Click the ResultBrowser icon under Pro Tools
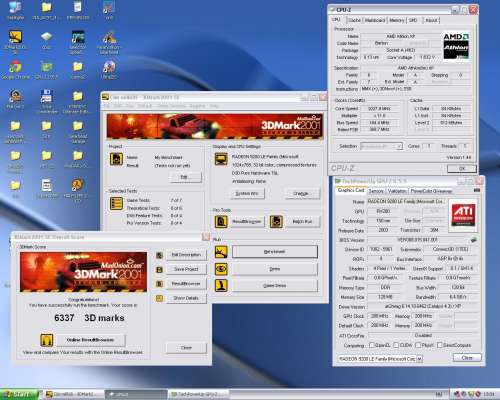Viewport: 500px width, 400px height. tap(221, 222)
